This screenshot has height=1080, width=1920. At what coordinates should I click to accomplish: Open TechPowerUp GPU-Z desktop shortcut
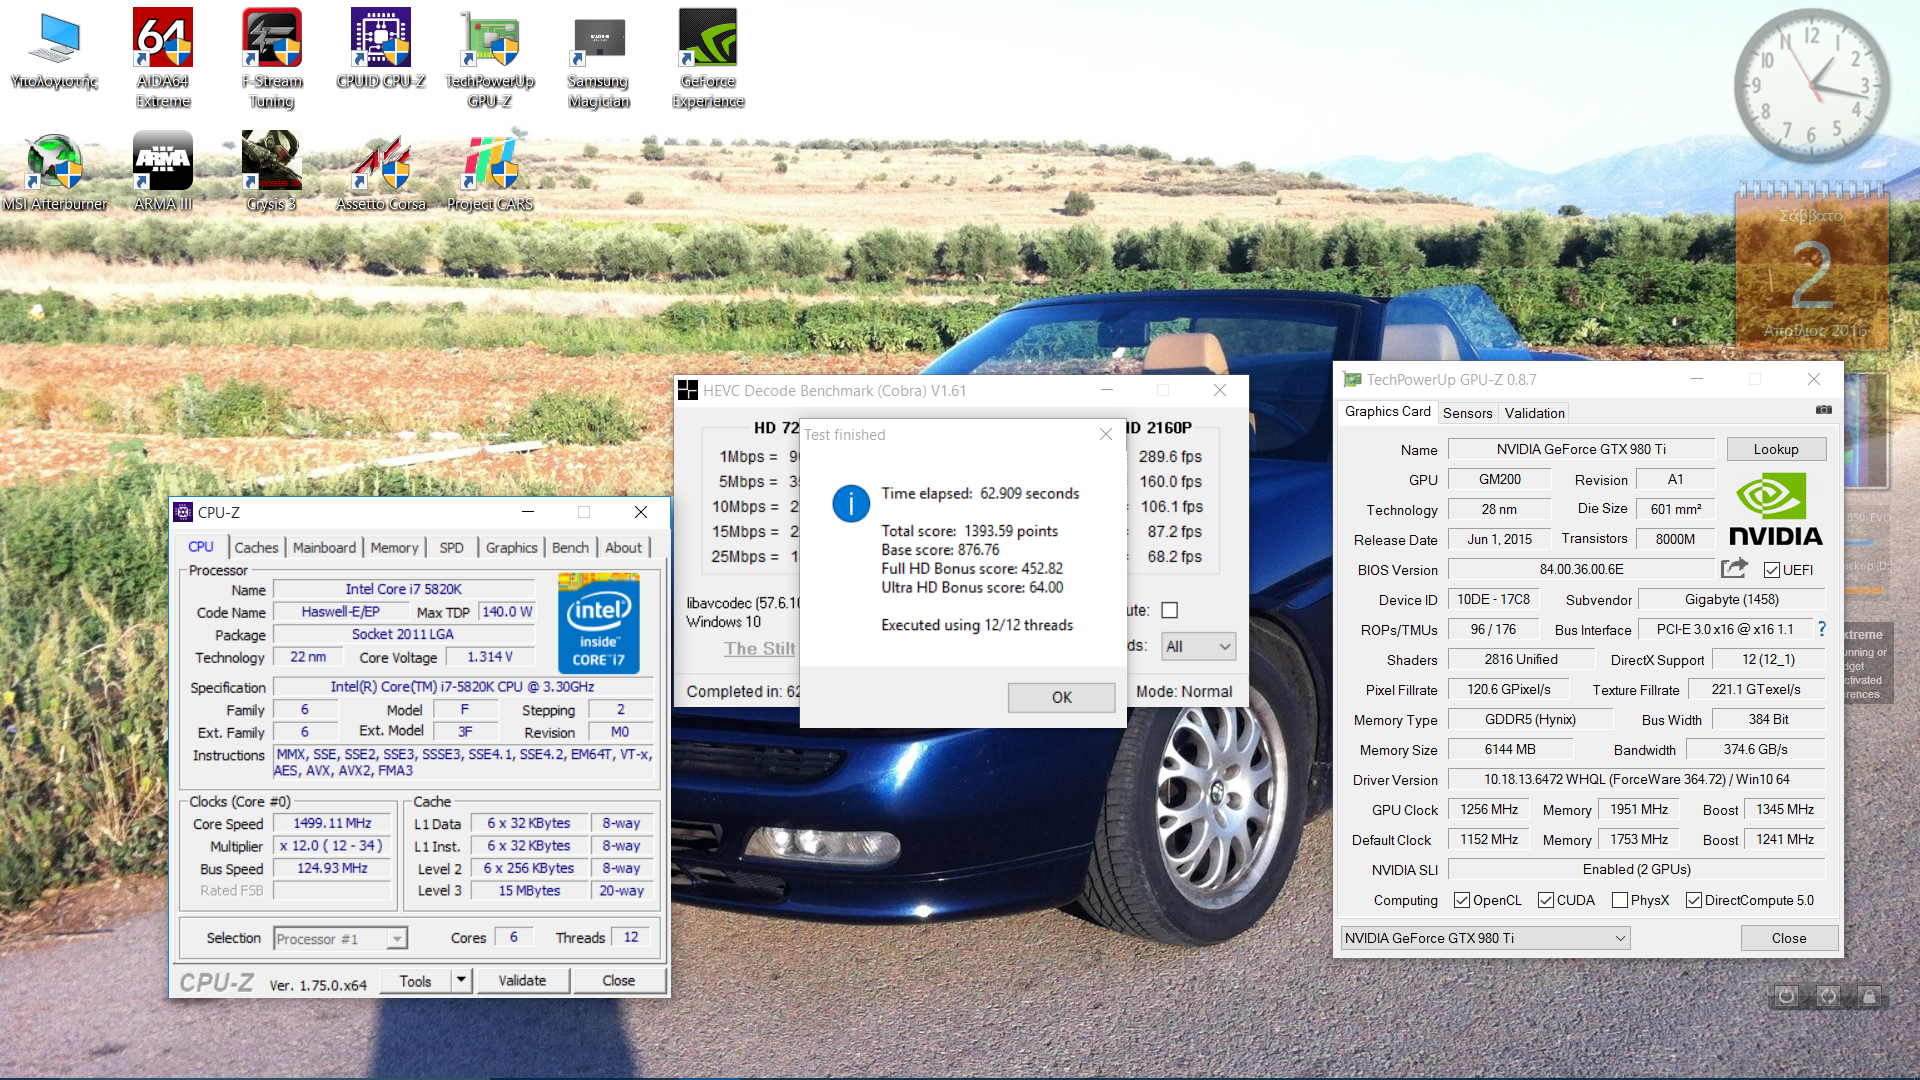(490, 58)
